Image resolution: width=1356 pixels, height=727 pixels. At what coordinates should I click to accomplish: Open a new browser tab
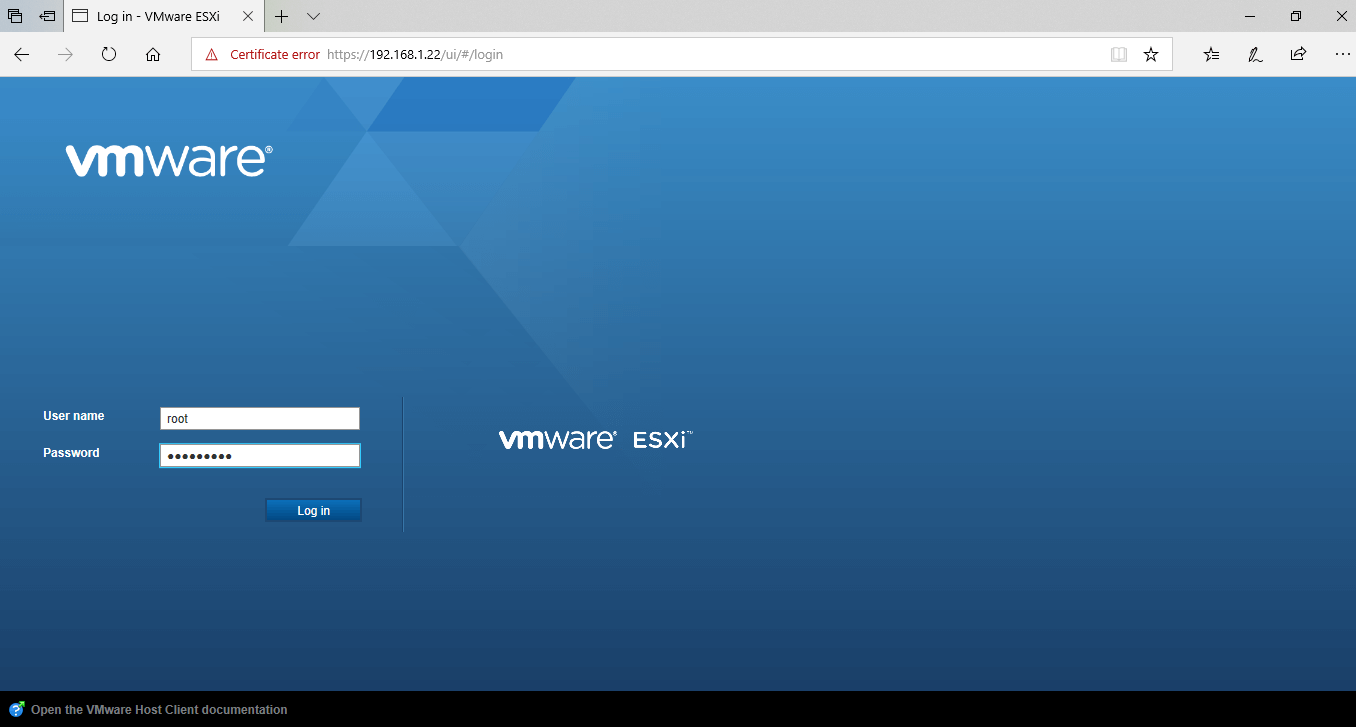point(281,16)
